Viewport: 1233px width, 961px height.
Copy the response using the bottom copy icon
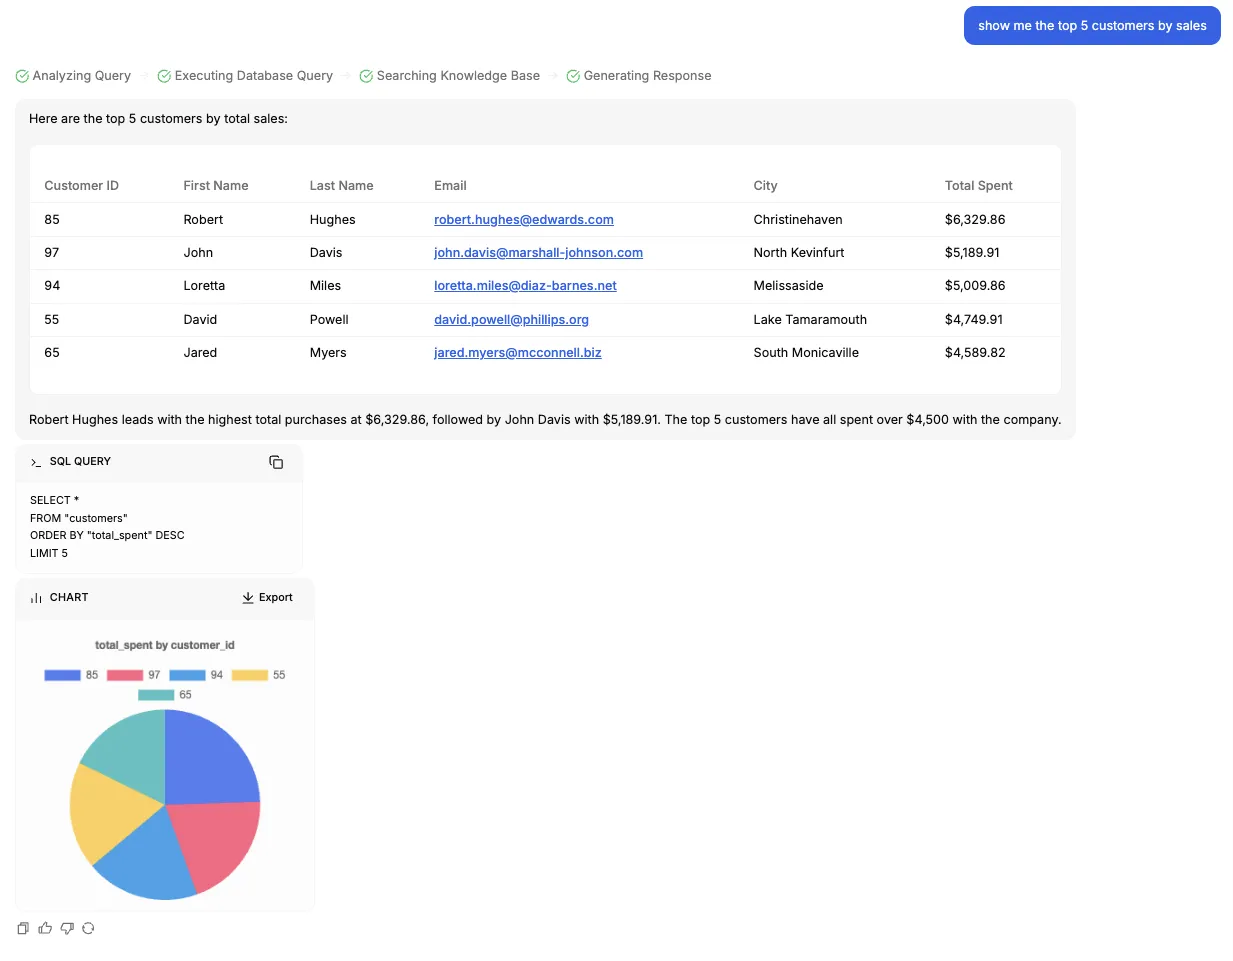[x=23, y=928]
